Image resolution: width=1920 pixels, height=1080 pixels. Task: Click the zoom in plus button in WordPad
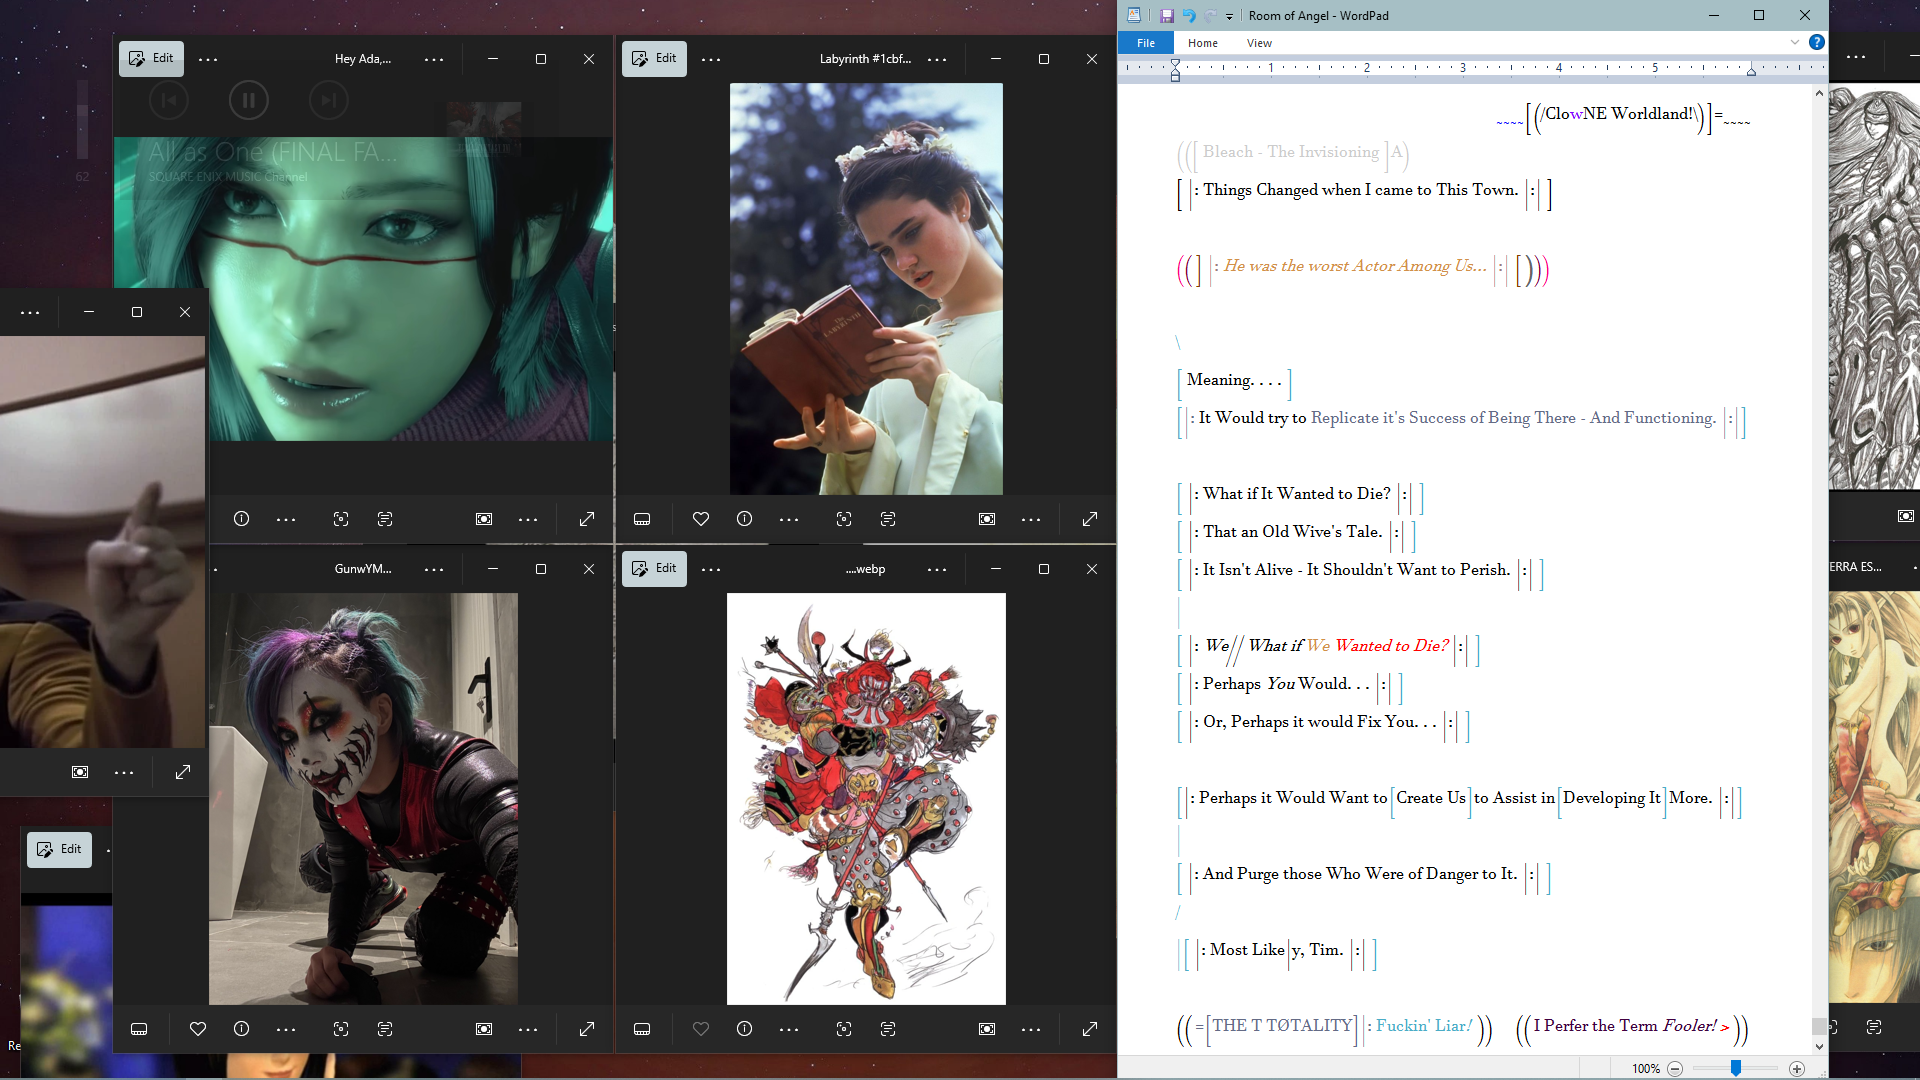click(1797, 1069)
